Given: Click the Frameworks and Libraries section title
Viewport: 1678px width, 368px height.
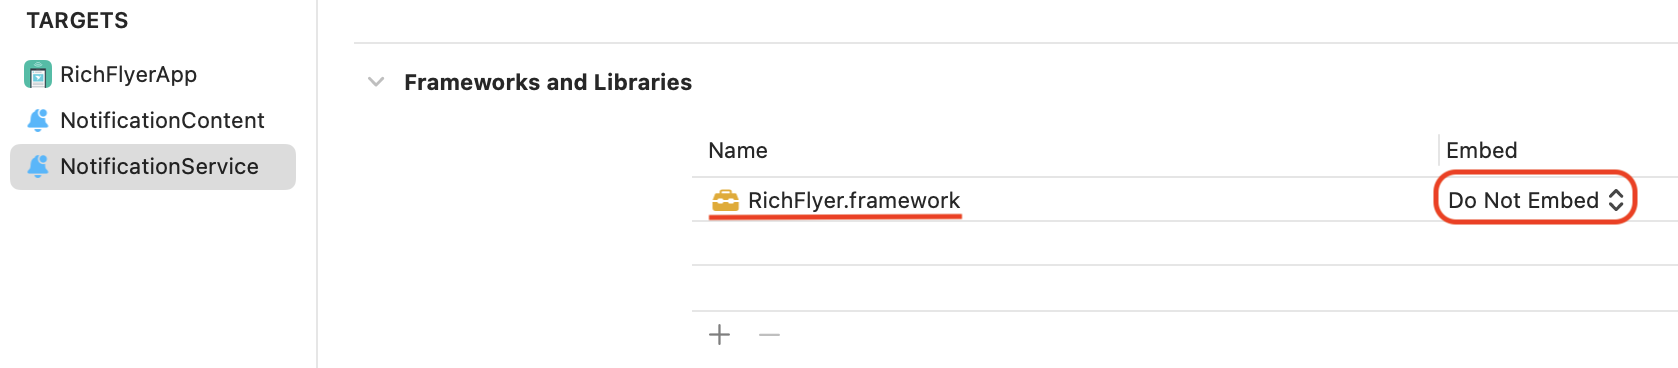Looking at the screenshot, I should click(x=548, y=82).
